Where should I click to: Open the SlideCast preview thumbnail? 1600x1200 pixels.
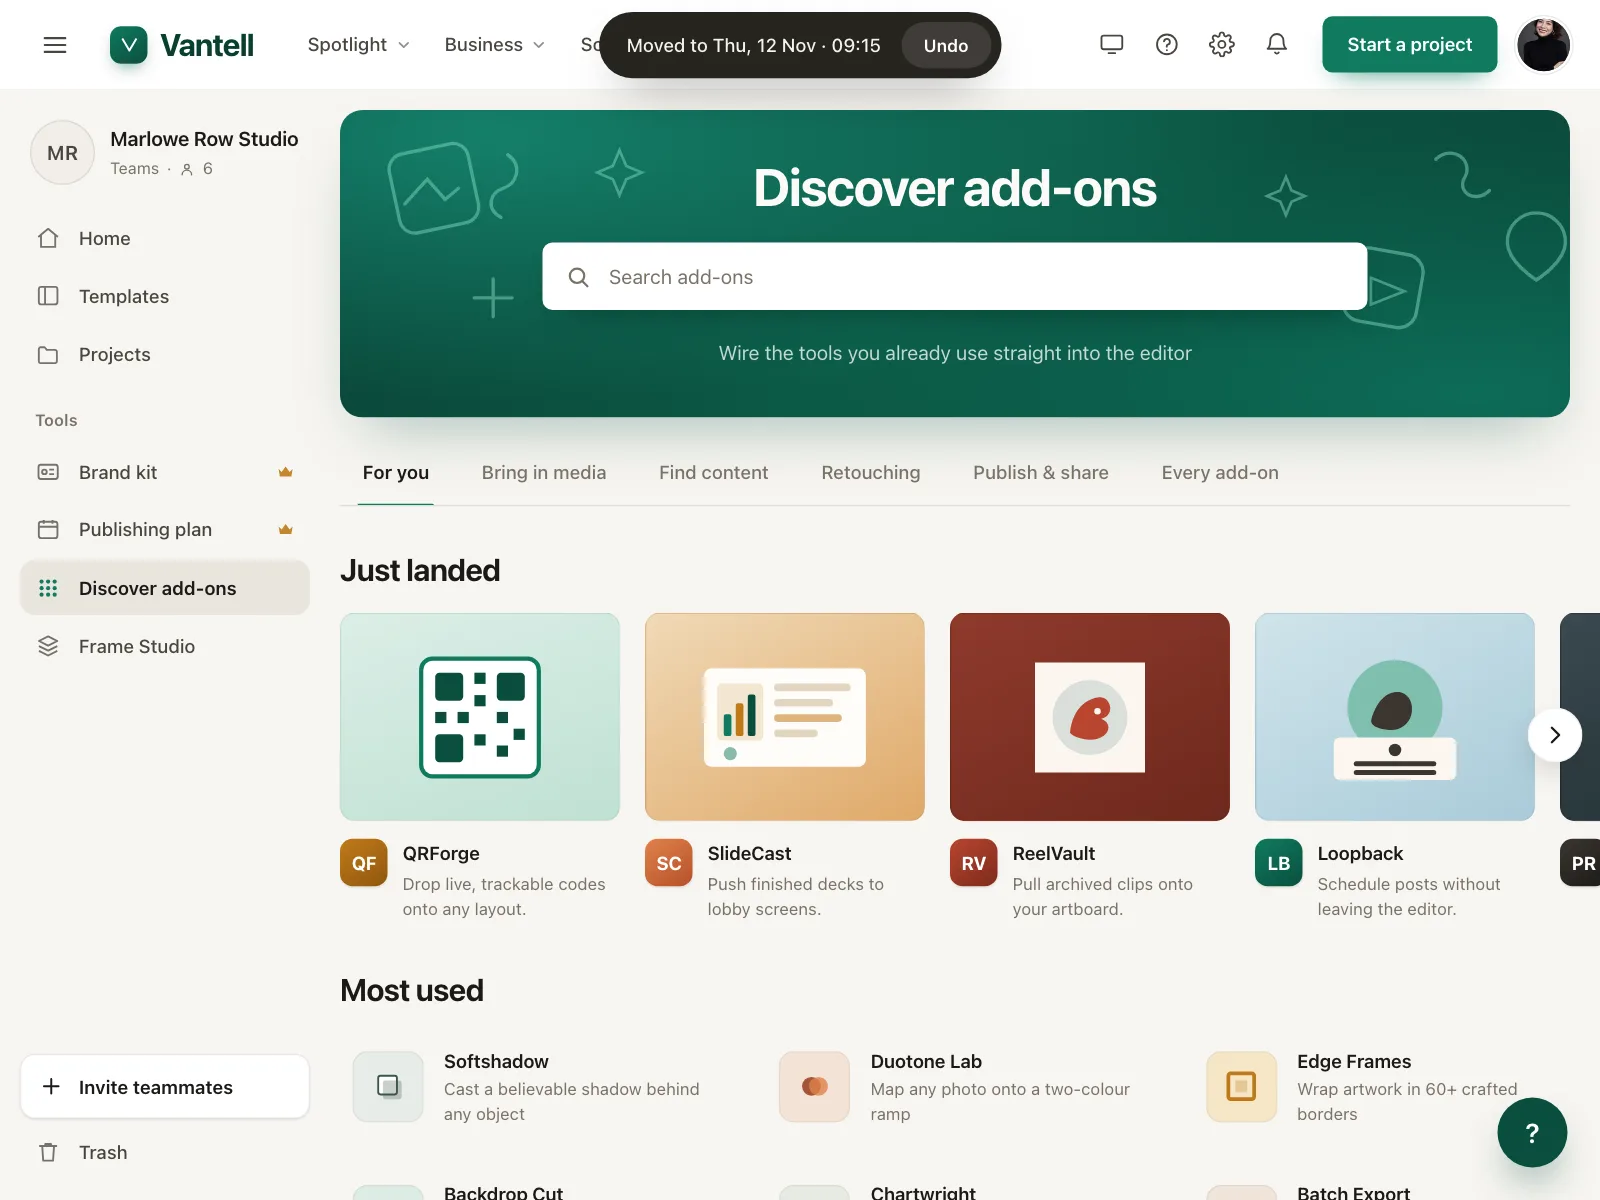(785, 717)
